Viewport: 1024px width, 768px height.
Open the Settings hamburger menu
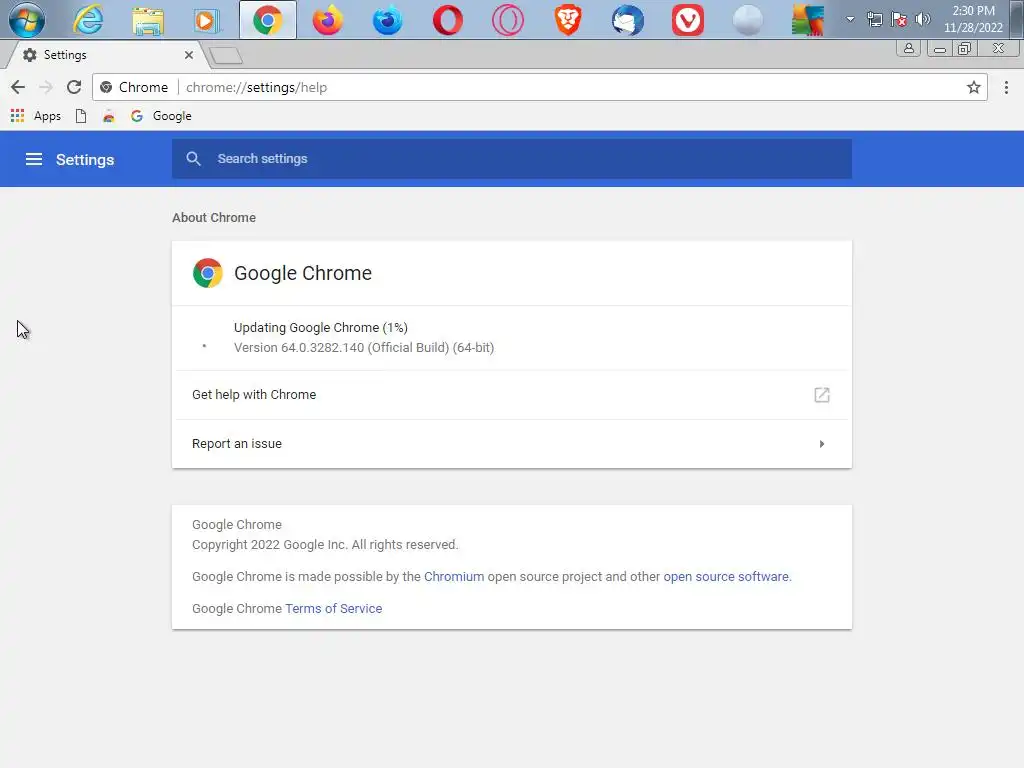pos(34,159)
